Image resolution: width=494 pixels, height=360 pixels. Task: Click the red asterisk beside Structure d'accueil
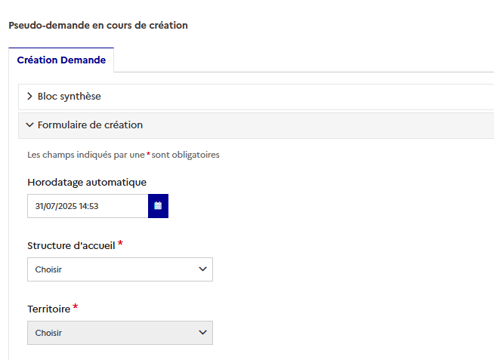coord(120,243)
